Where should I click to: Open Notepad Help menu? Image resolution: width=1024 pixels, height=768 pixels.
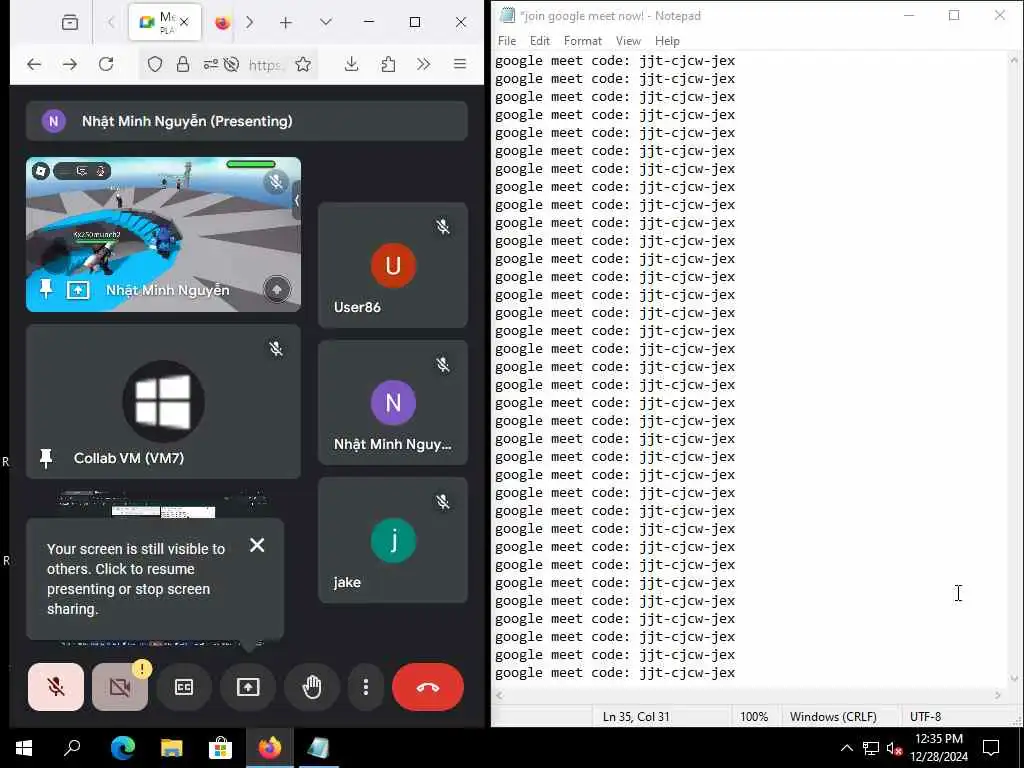(667, 40)
